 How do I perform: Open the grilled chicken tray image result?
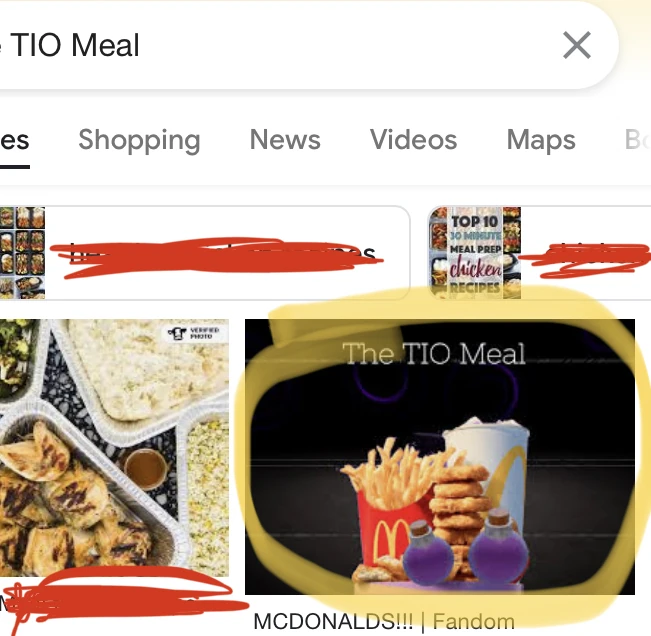pyautogui.click(x=114, y=448)
